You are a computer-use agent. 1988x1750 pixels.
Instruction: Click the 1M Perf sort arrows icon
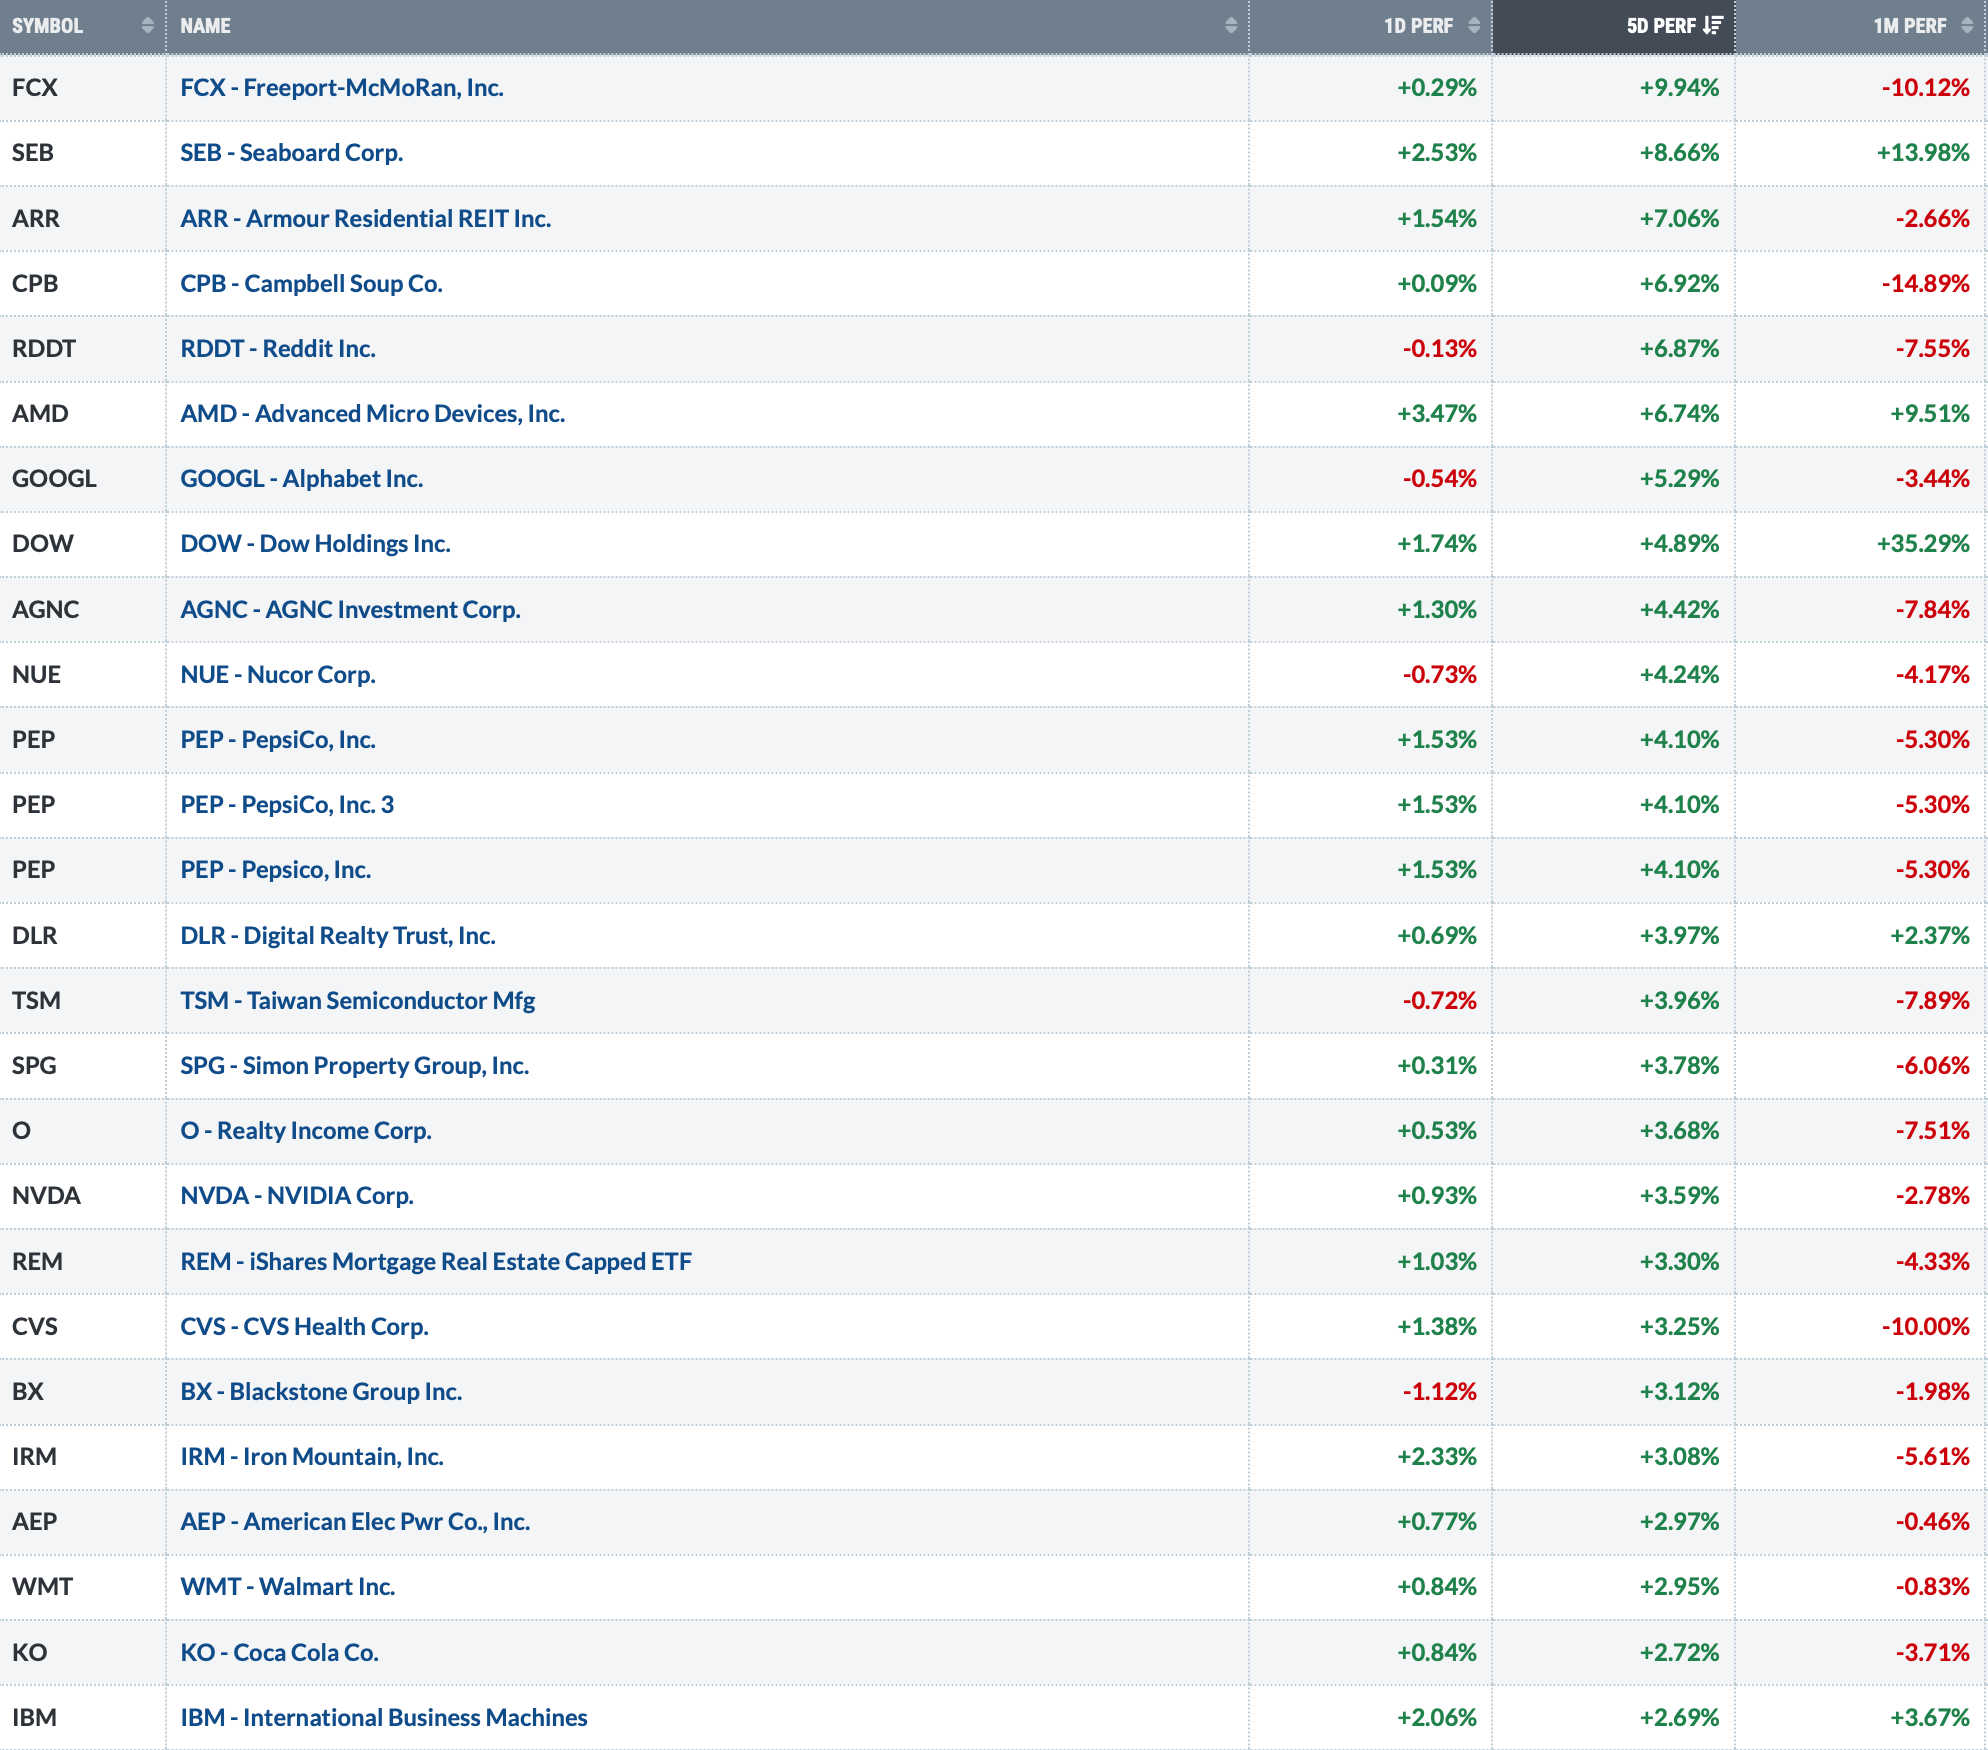1967,26
